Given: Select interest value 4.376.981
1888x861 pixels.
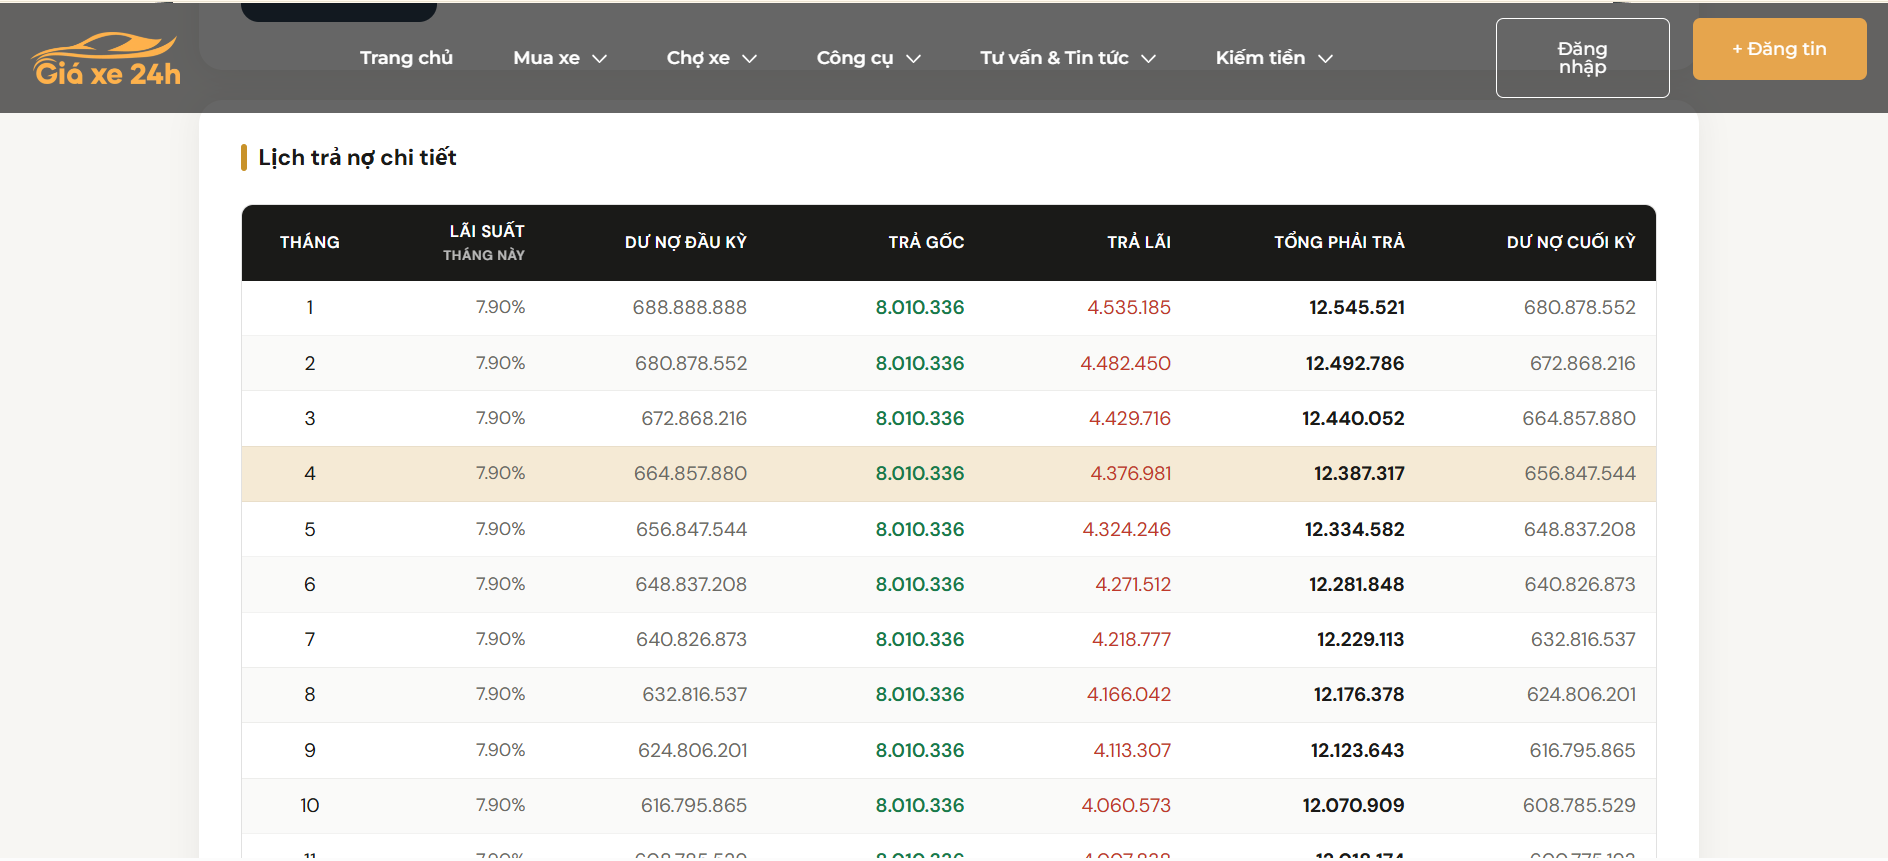Looking at the screenshot, I should 1131,474.
